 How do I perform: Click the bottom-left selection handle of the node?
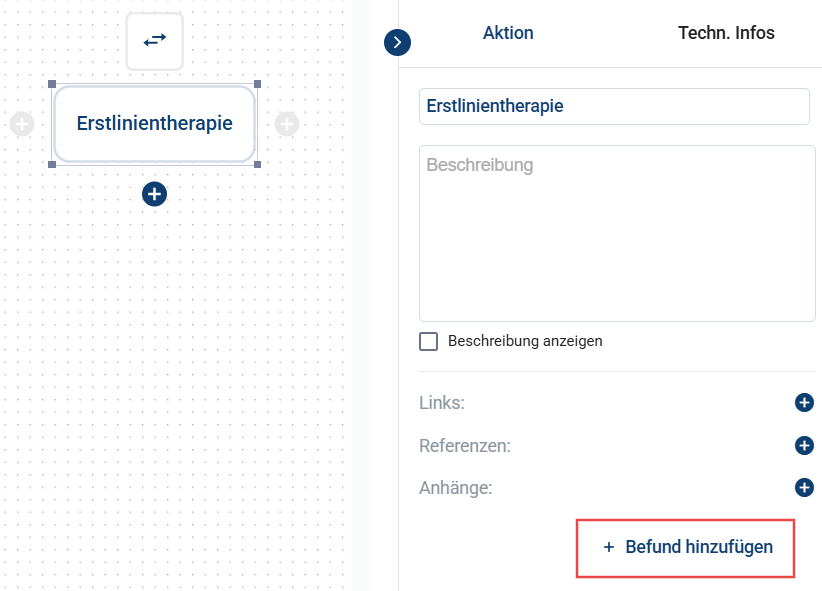point(53,164)
